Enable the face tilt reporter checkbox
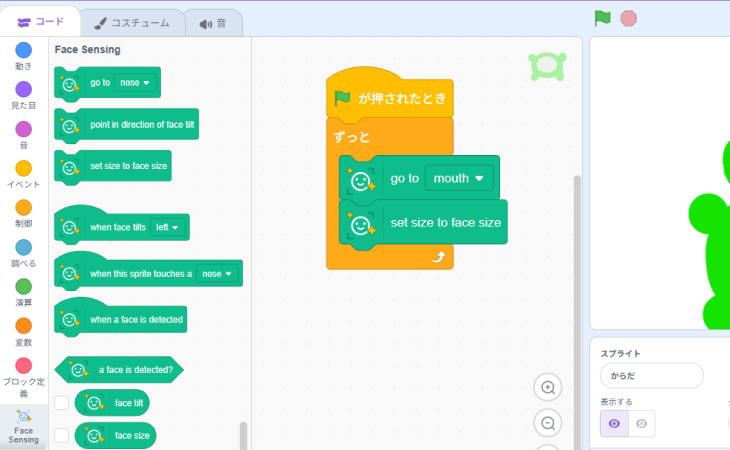730x450 pixels. point(62,403)
